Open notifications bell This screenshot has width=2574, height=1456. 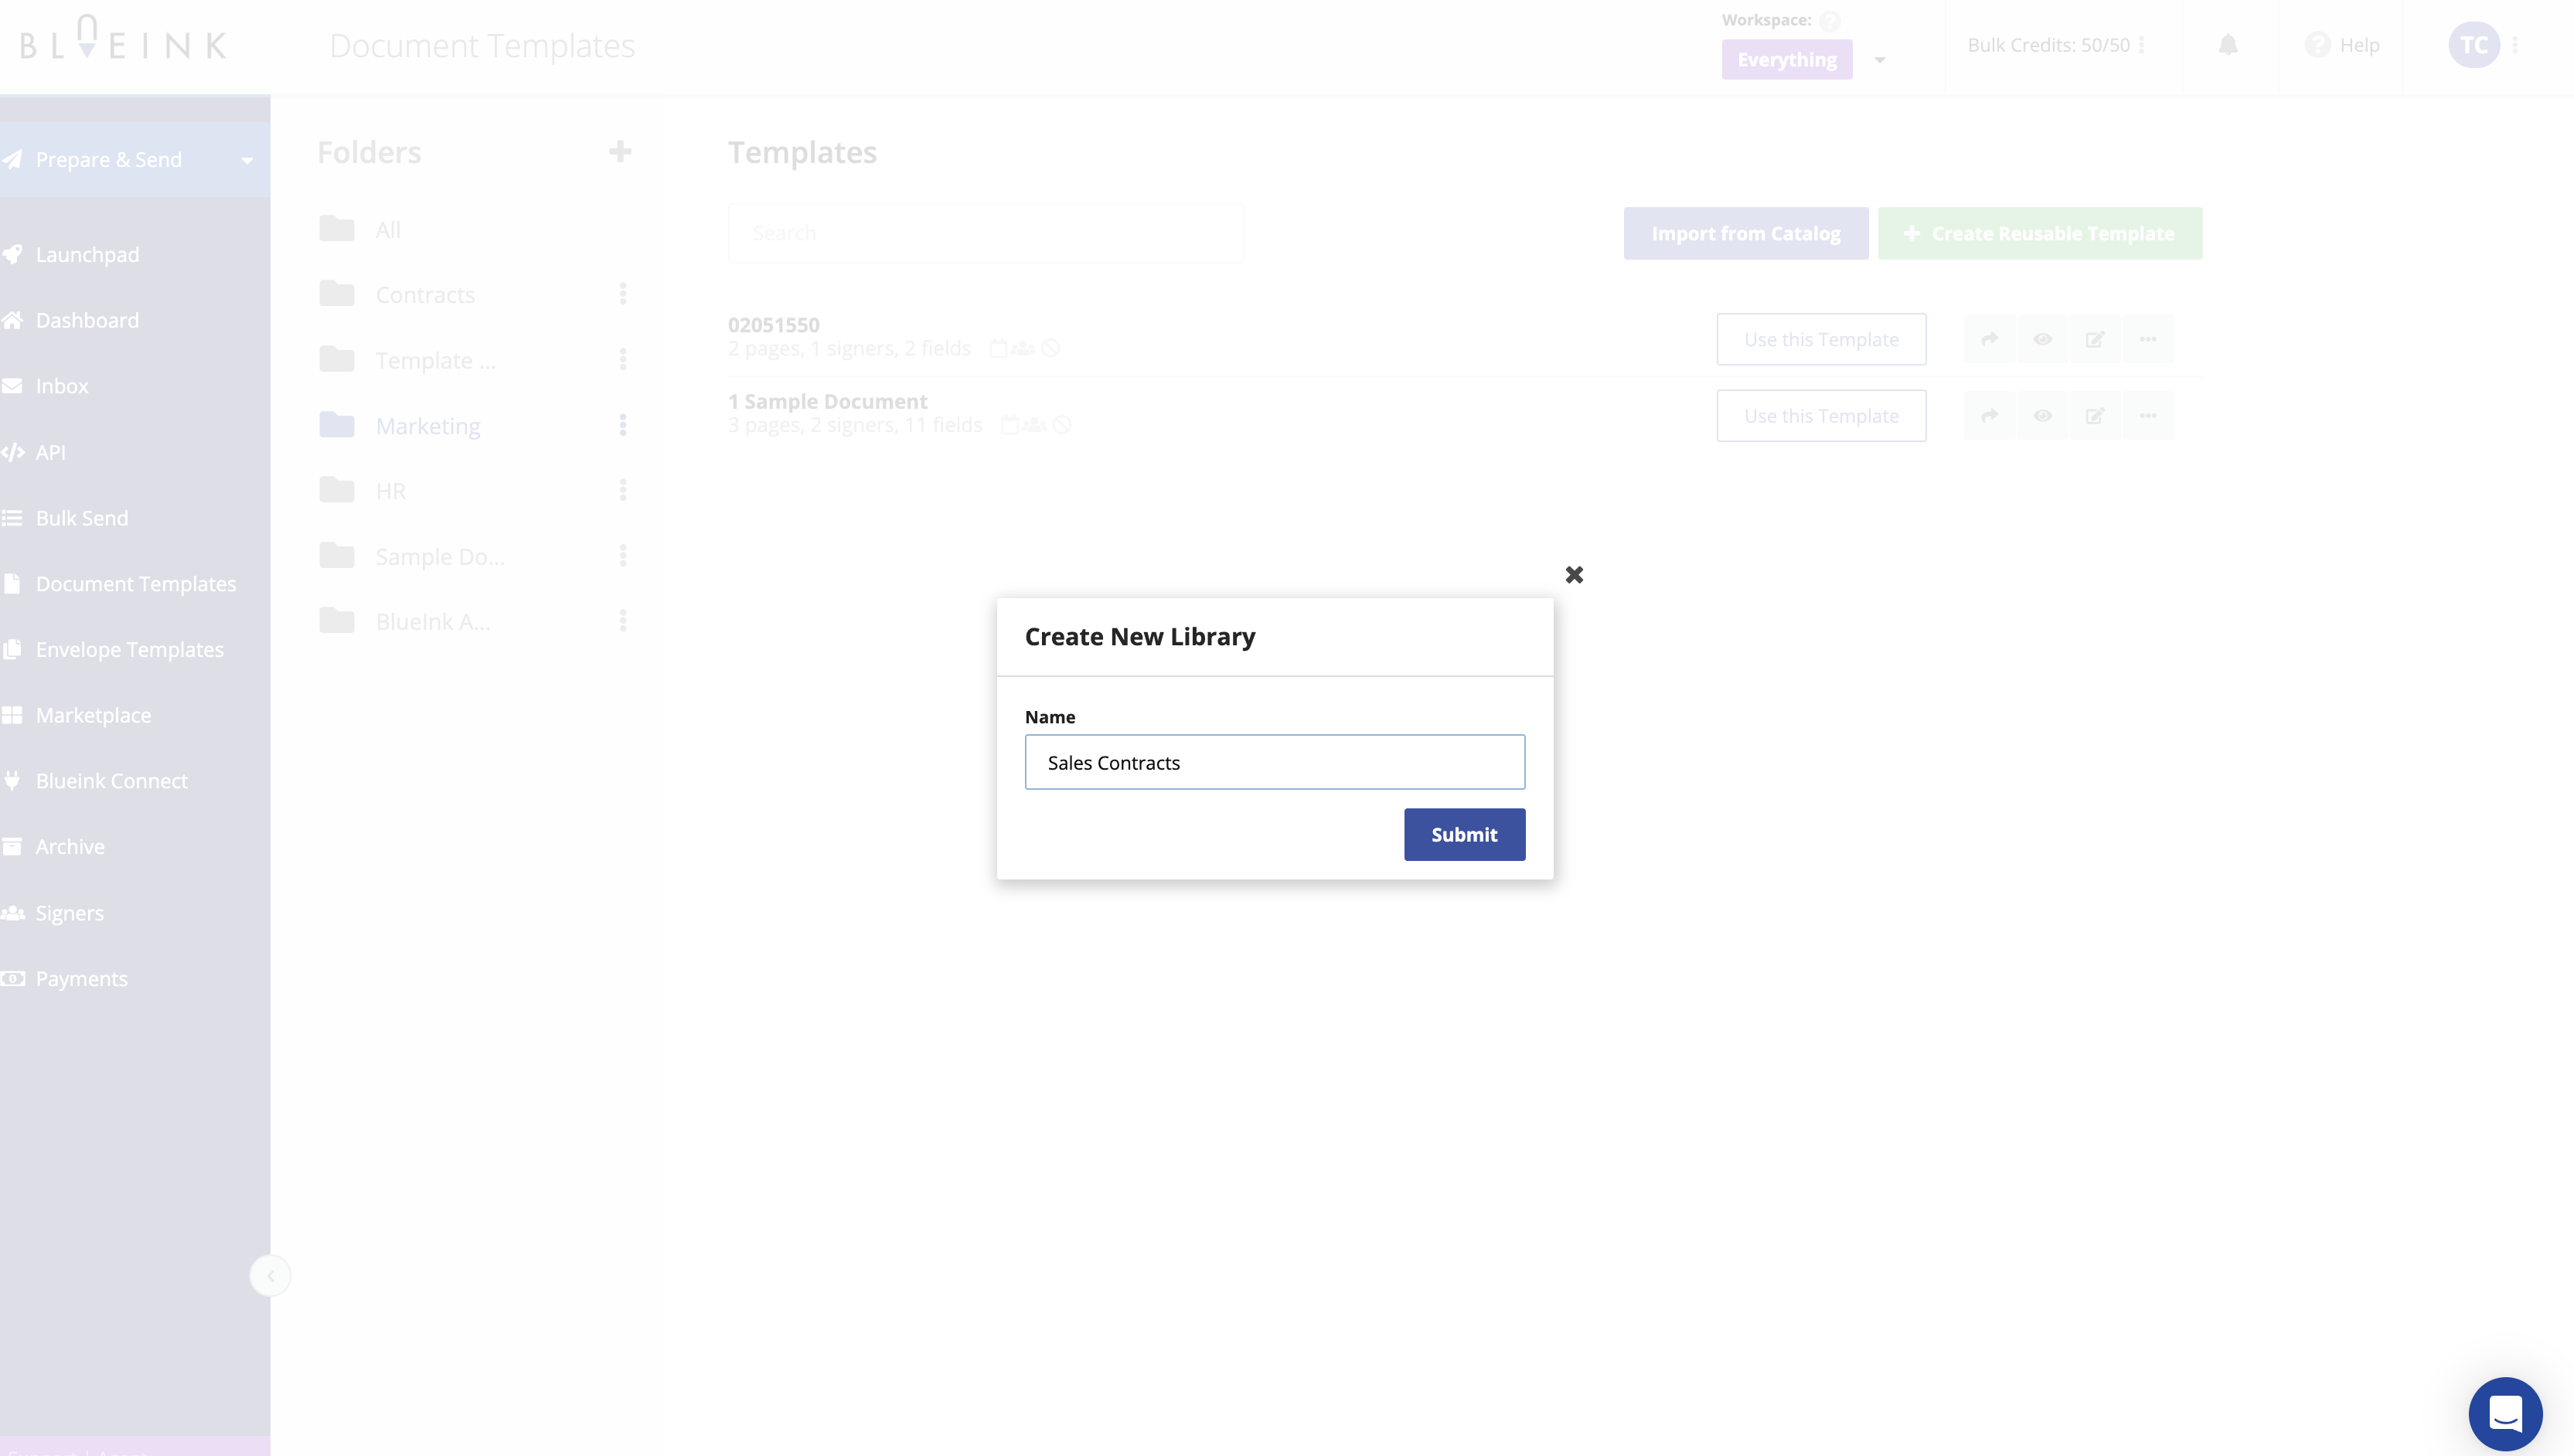coord(2228,45)
